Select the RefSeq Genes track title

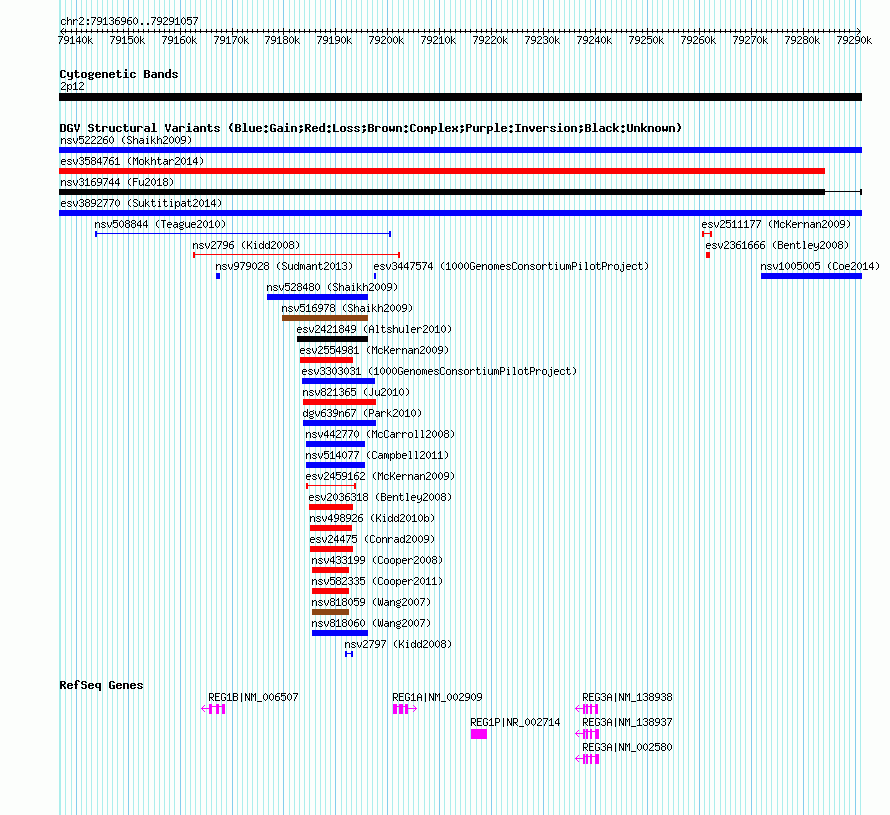tap(101, 685)
